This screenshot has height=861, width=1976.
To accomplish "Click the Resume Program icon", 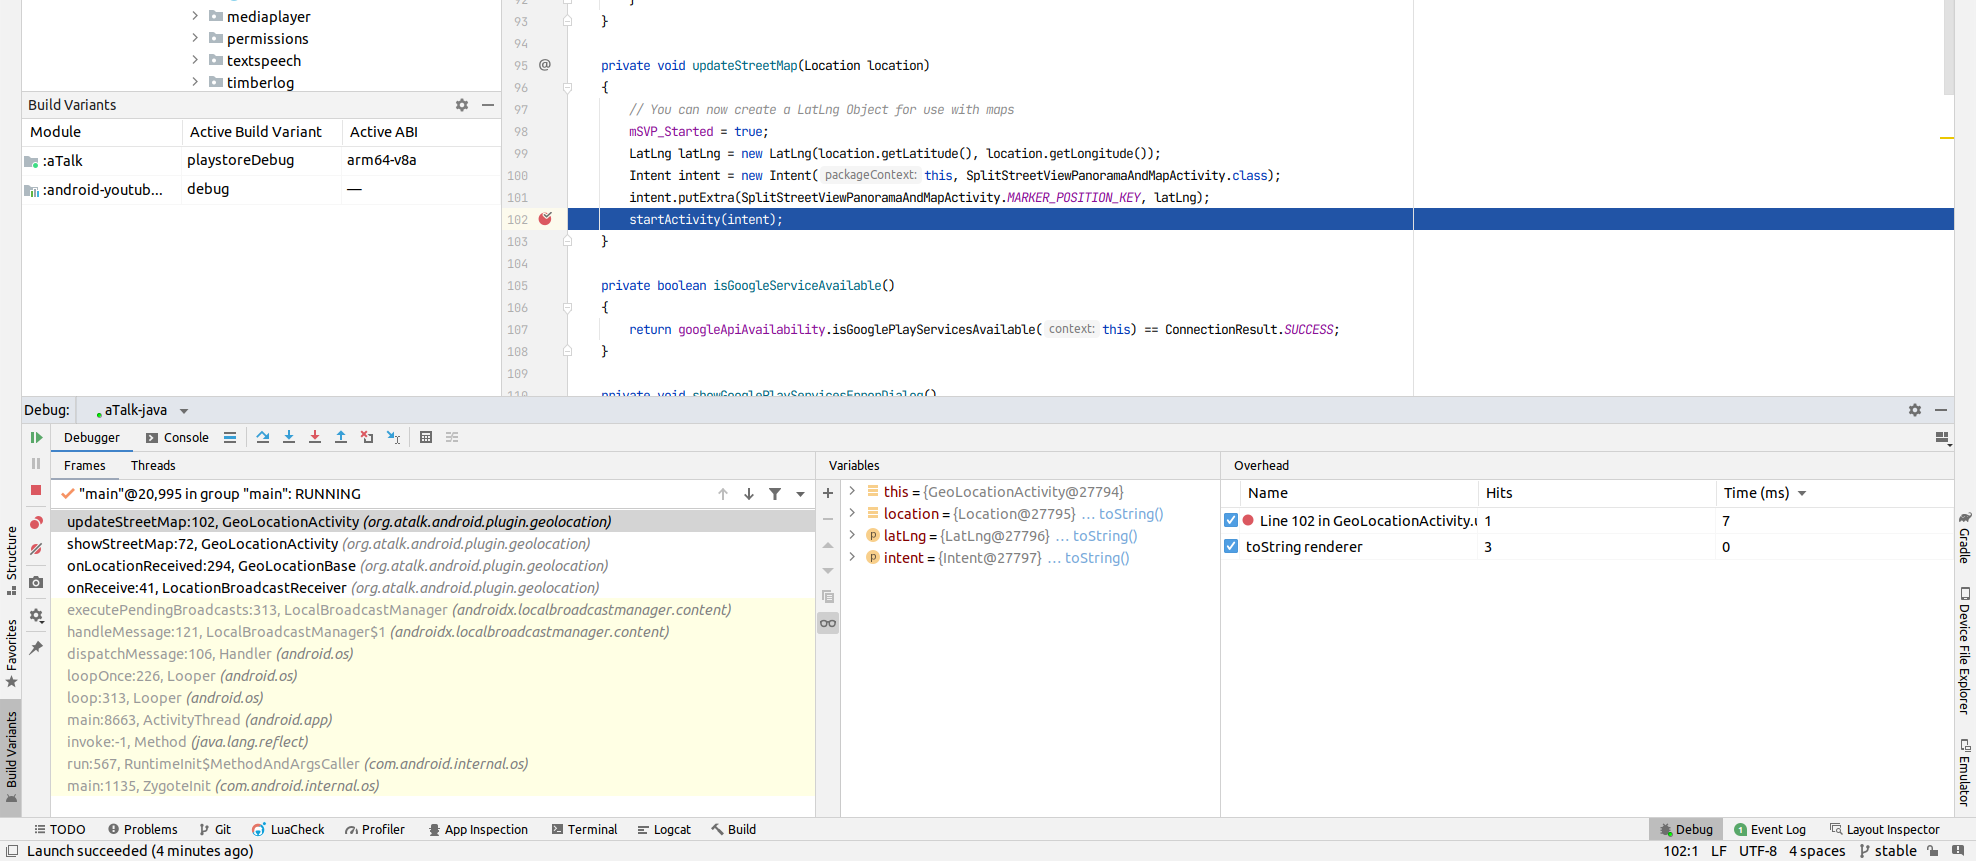I will (x=36, y=438).
